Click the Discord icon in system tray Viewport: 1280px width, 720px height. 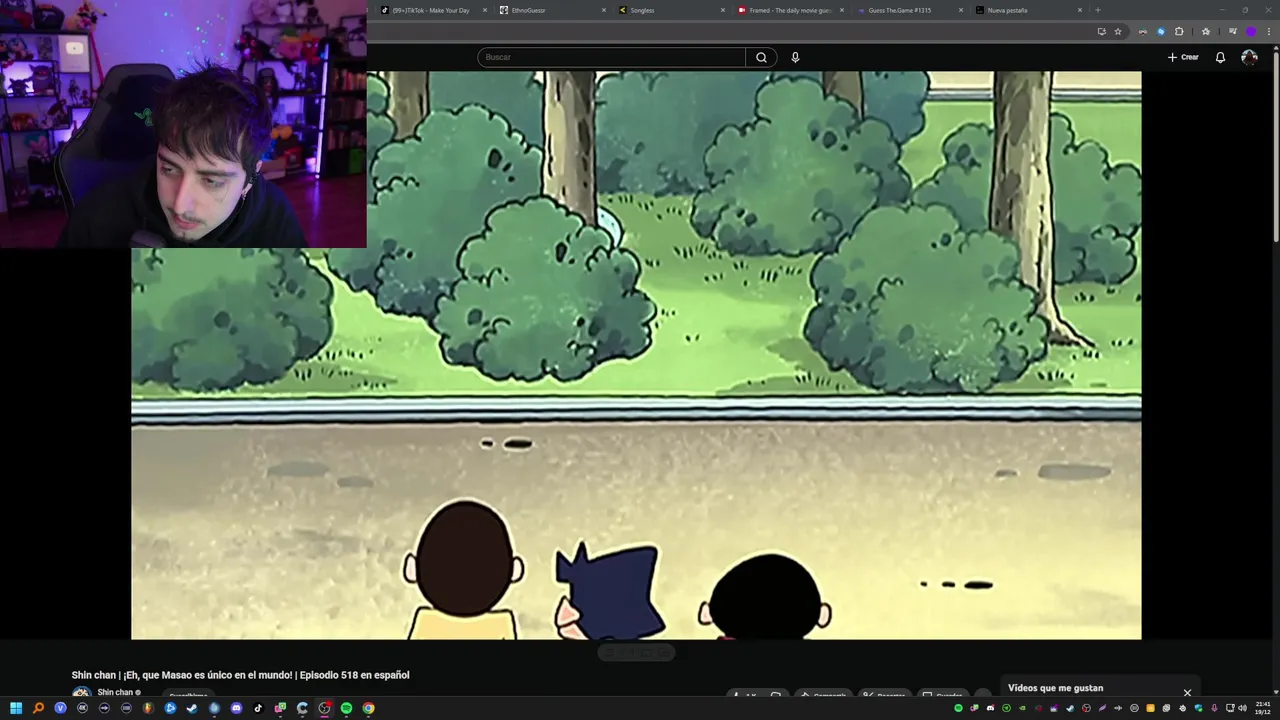click(x=990, y=708)
